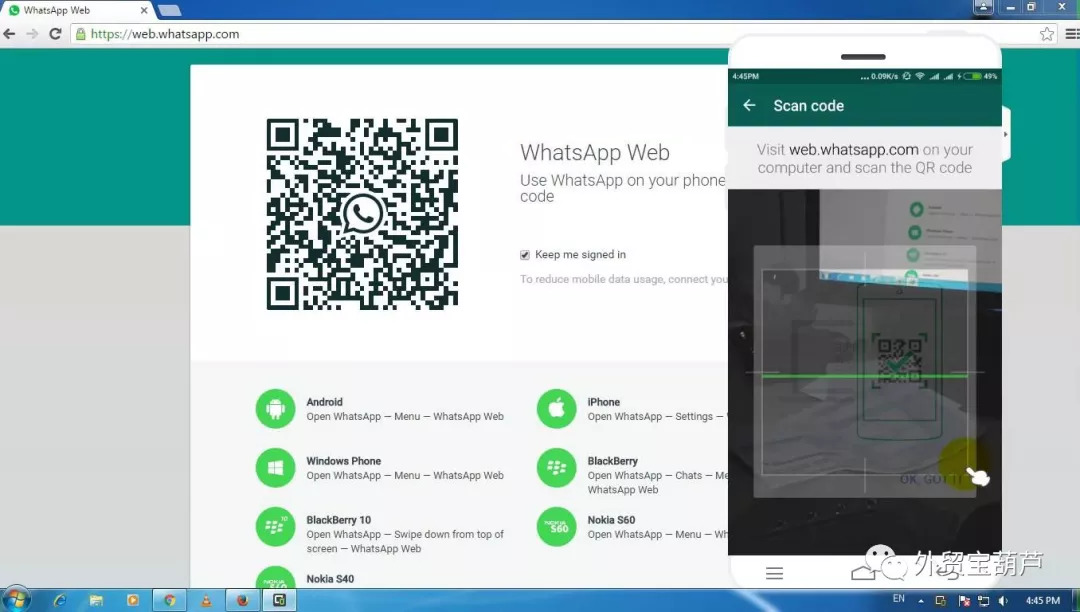Click the Android platform icon
Image resolution: width=1080 pixels, height=612 pixels.
tap(275, 409)
